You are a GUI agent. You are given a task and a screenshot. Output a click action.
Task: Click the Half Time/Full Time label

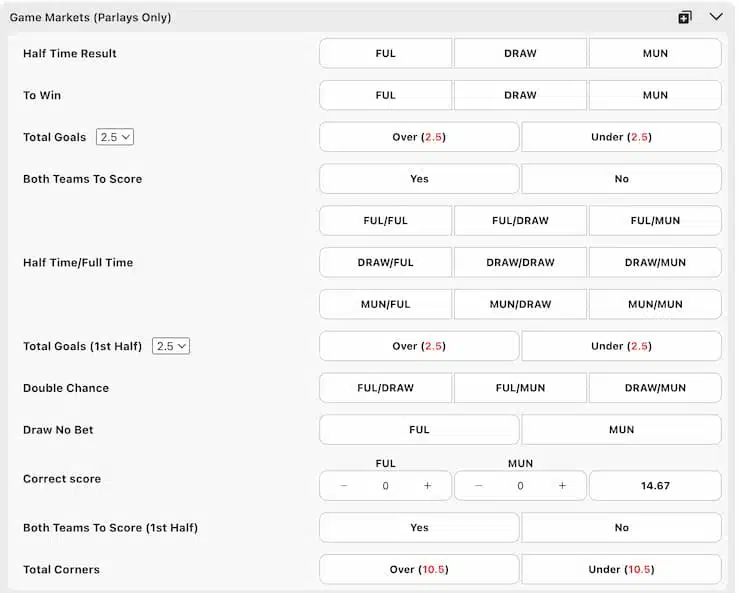(x=78, y=262)
